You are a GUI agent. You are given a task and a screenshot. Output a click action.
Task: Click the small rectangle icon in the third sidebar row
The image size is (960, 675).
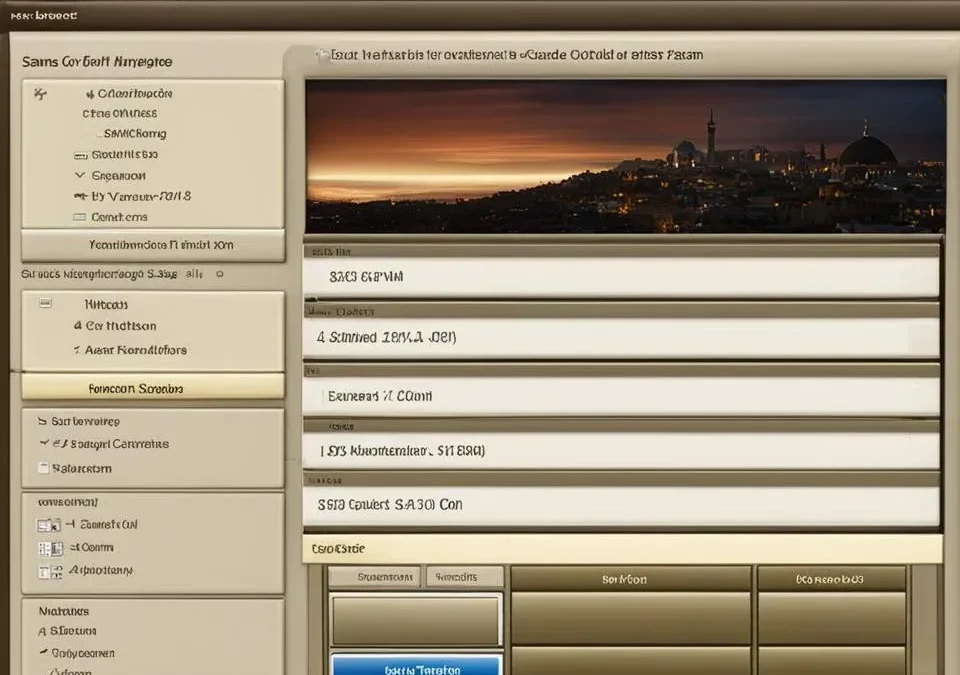(81, 155)
